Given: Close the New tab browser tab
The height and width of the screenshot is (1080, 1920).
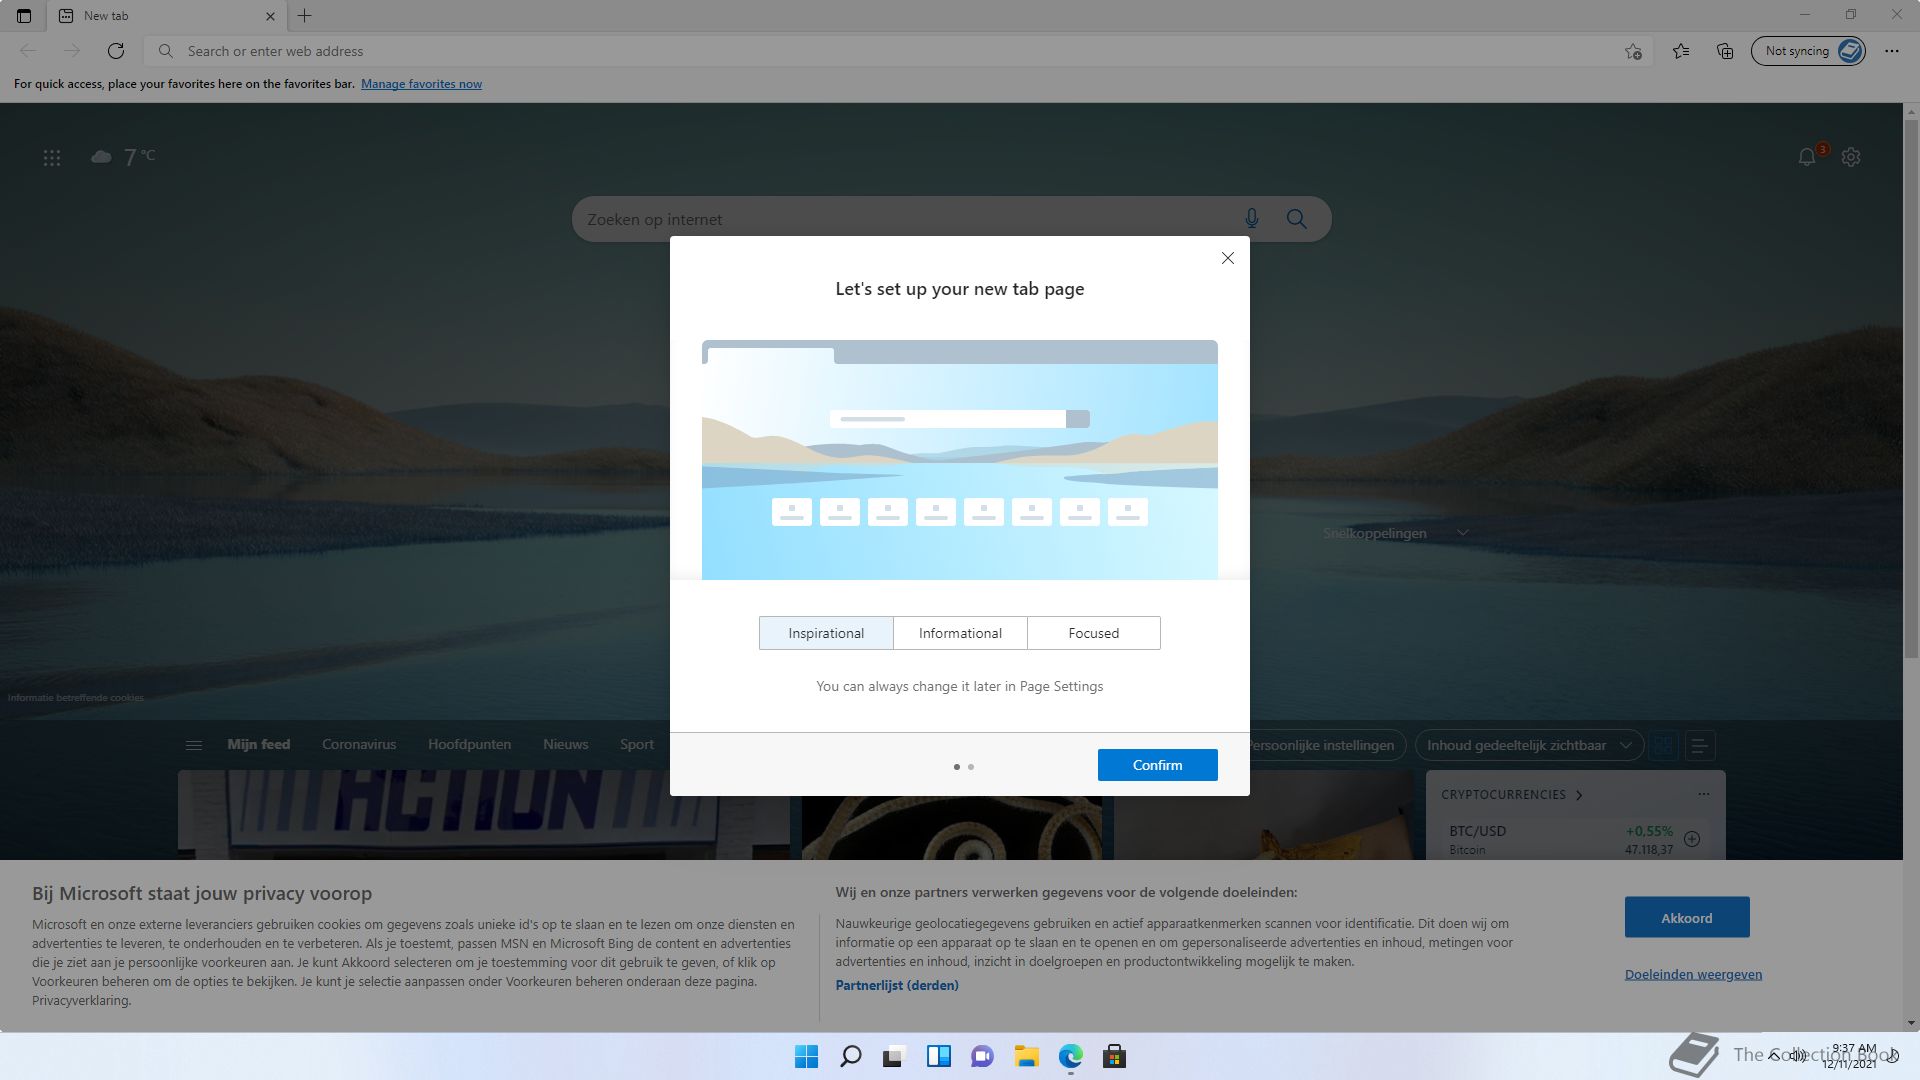Looking at the screenshot, I should pyautogui.click(x=270, y=16).
